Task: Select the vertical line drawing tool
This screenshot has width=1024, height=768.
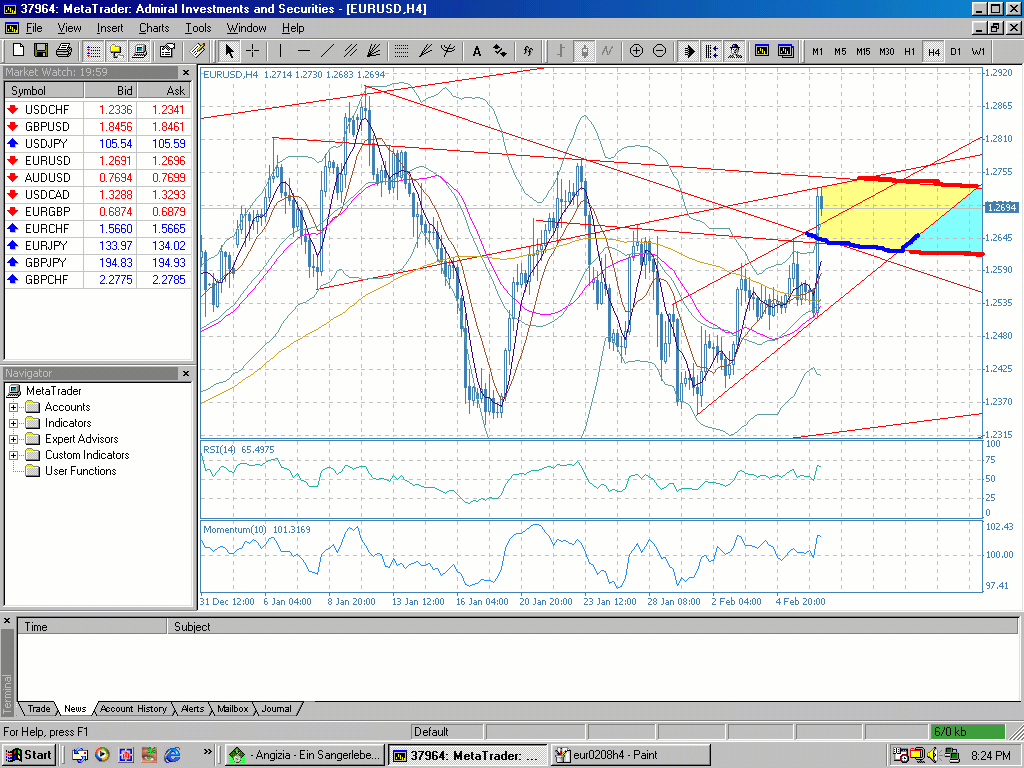Action: [280, 50]
